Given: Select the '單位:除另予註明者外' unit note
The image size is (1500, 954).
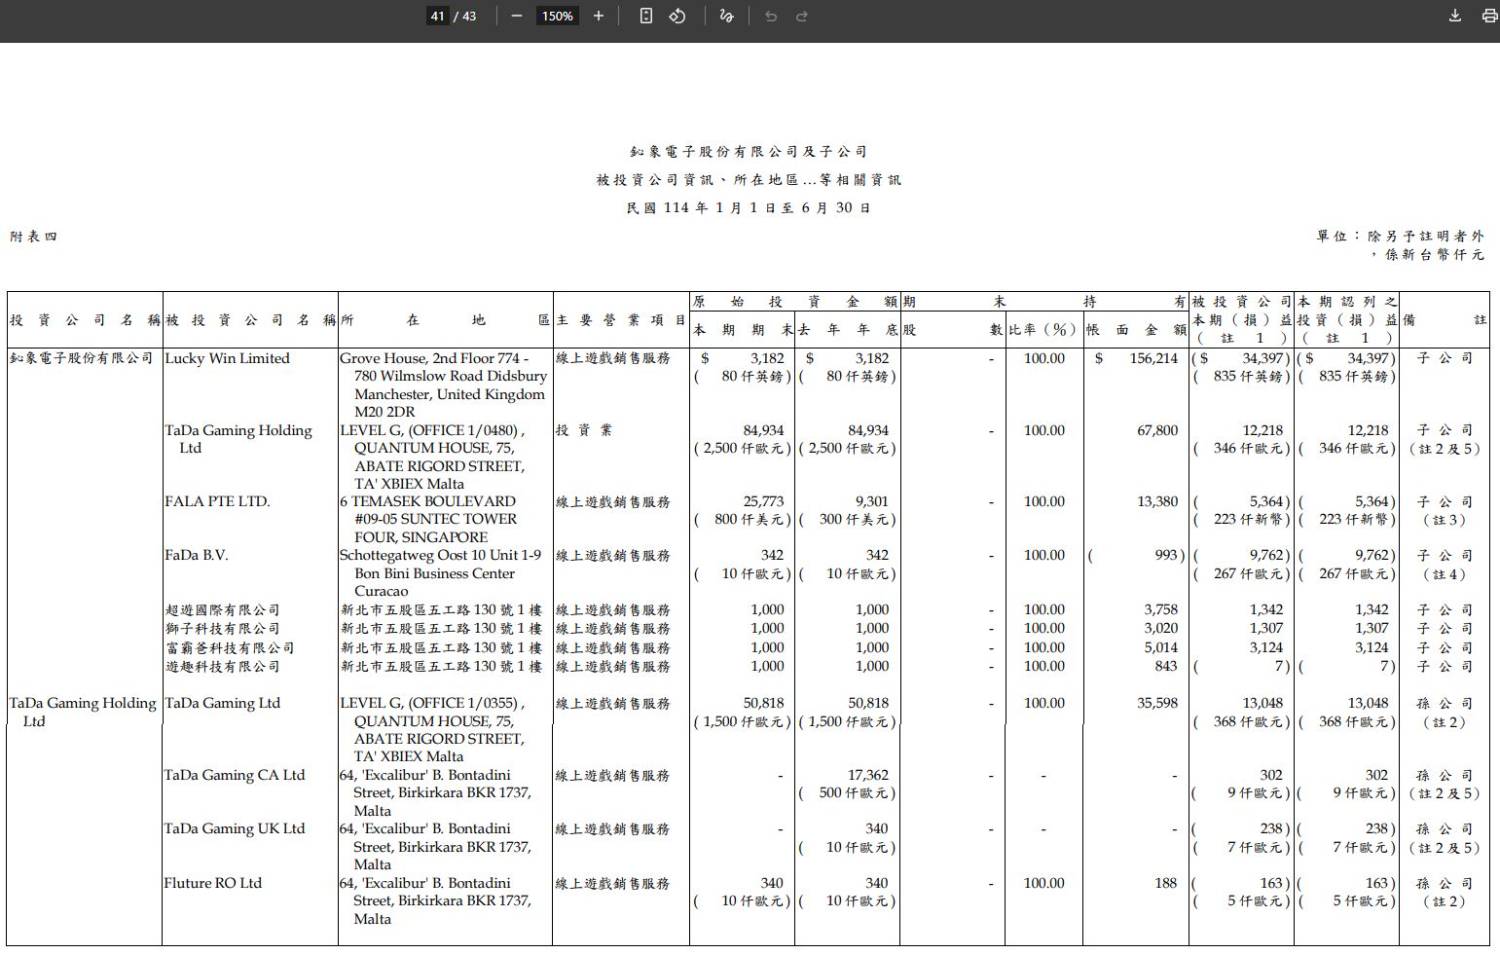Looking at the screenshot, I should (1401, 237).
